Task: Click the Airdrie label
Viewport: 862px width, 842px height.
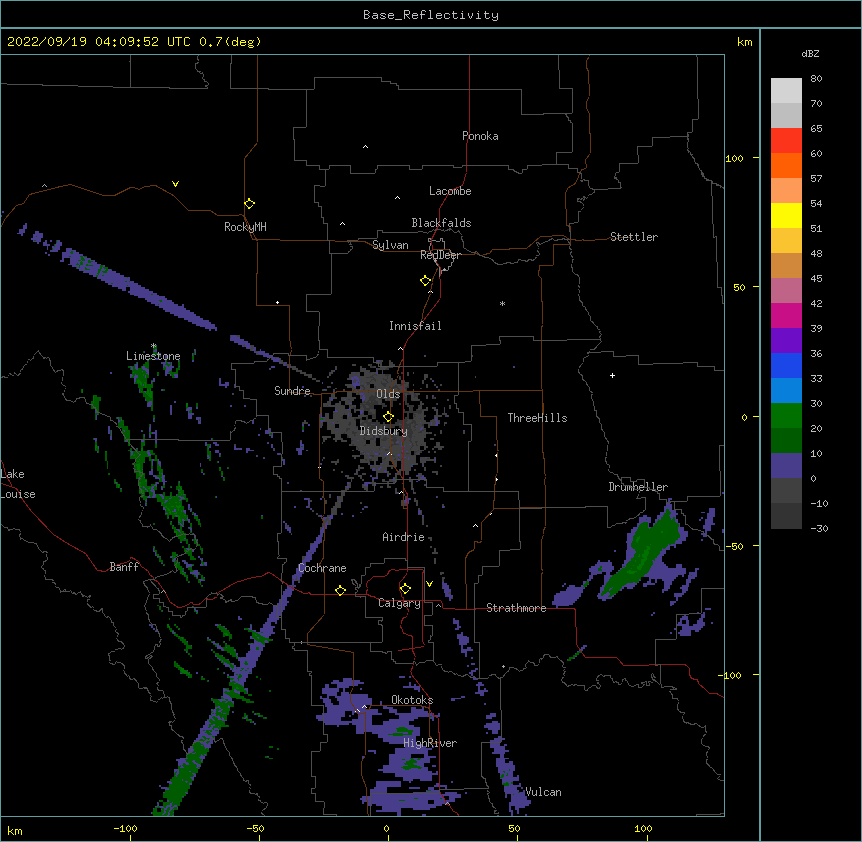Action: (404, 537)
